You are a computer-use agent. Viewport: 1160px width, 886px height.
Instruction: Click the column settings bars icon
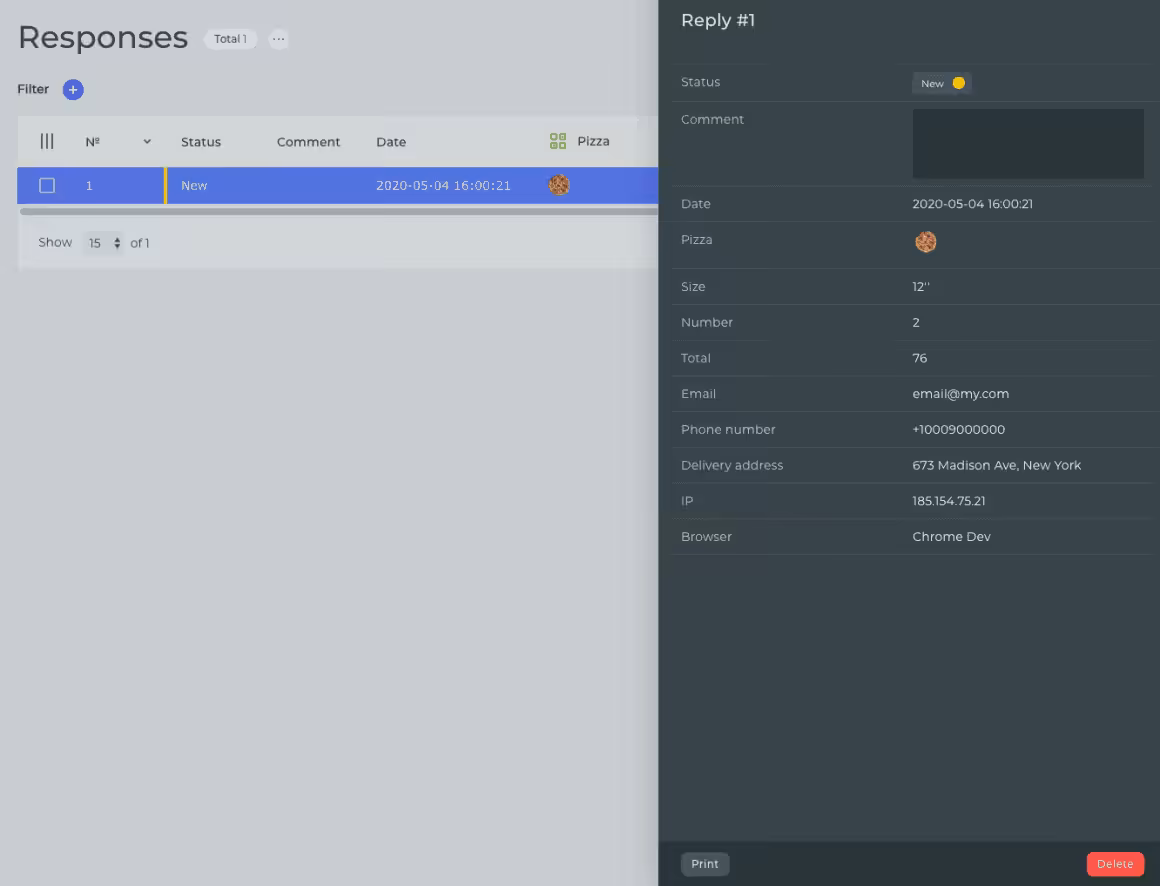click(x=47, y=142)
